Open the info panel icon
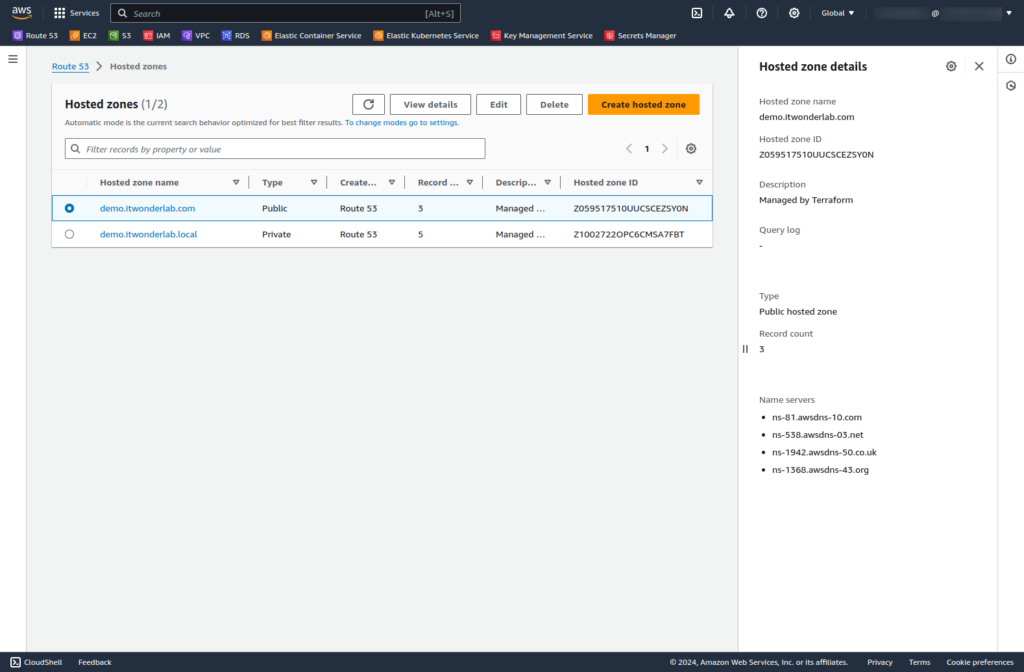This screenshot has width=1024, height=672. click(x=1011, y=59)
